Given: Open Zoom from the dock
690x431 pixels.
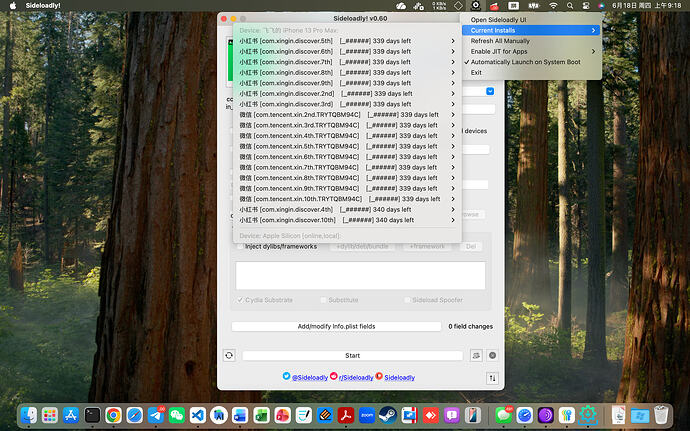Looking at the screenshot, I should click(367, 415).
